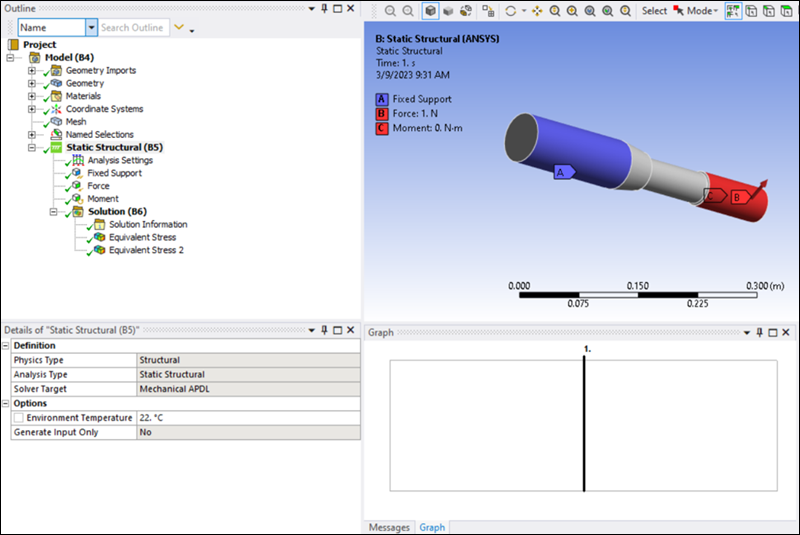Click the red Moment legend swatch C
The width and height of the screenshot is (800, 535).
click(382, 128)
